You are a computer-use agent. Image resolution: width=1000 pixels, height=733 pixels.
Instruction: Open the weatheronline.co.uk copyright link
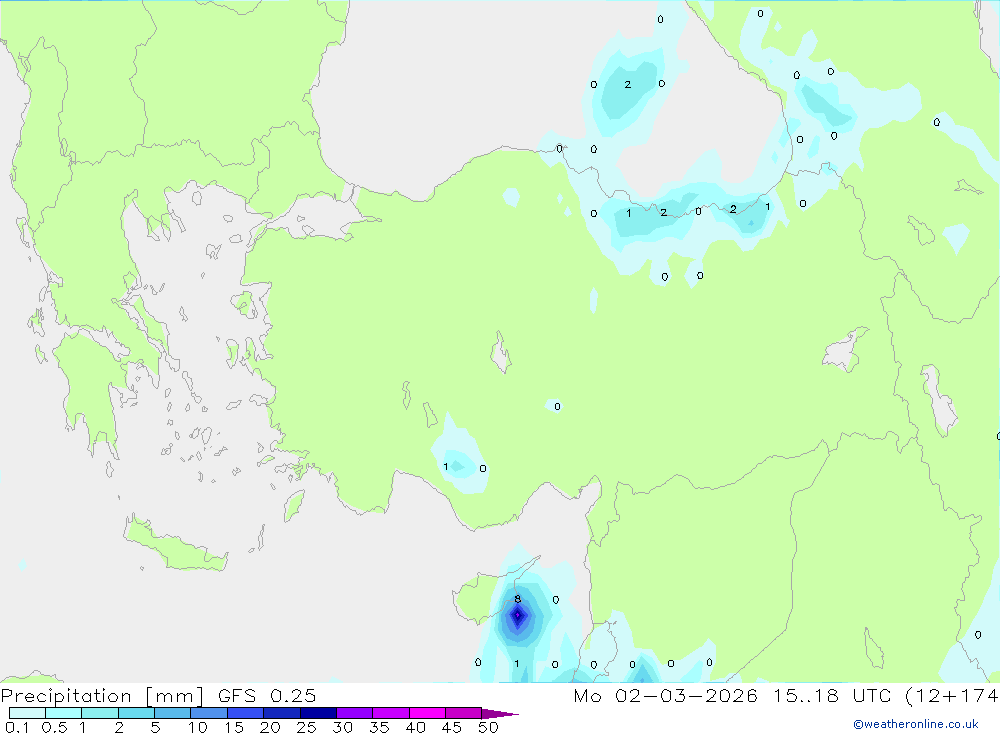pos(915,724)
